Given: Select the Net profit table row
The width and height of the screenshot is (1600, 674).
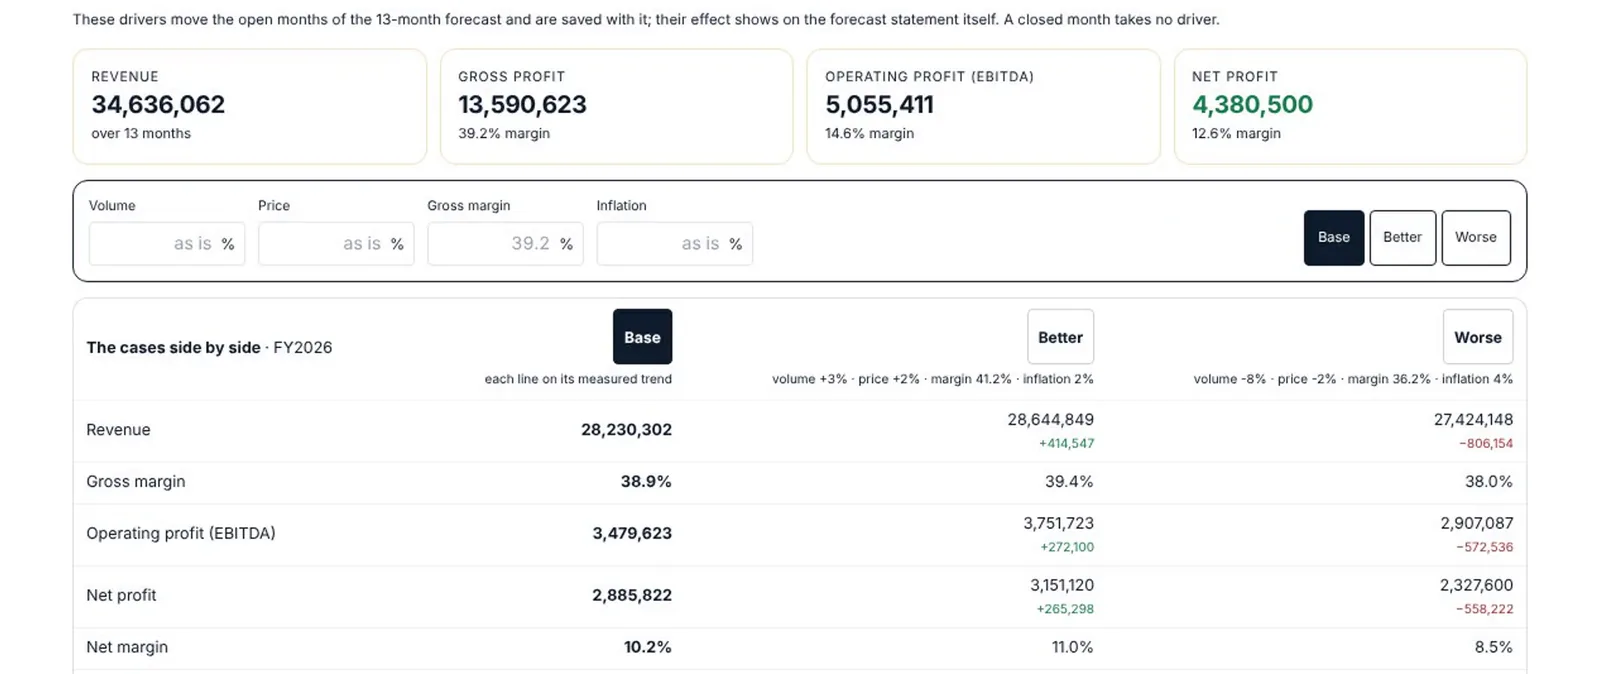Looking at the screenshot, I should [x=800, y=596].
